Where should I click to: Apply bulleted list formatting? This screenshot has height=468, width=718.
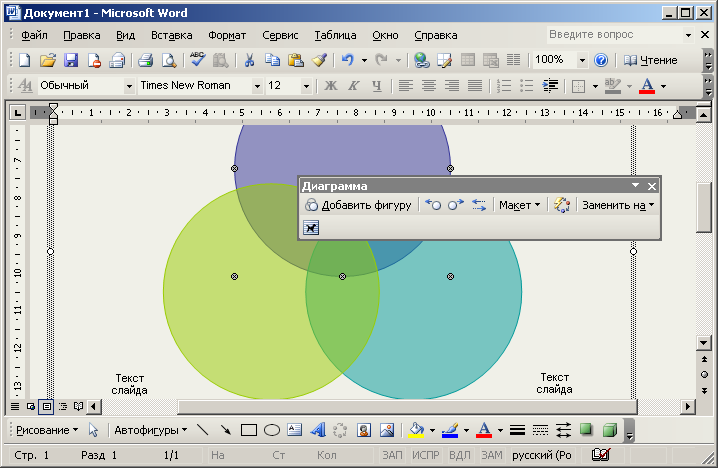click(x=527, y=86)
